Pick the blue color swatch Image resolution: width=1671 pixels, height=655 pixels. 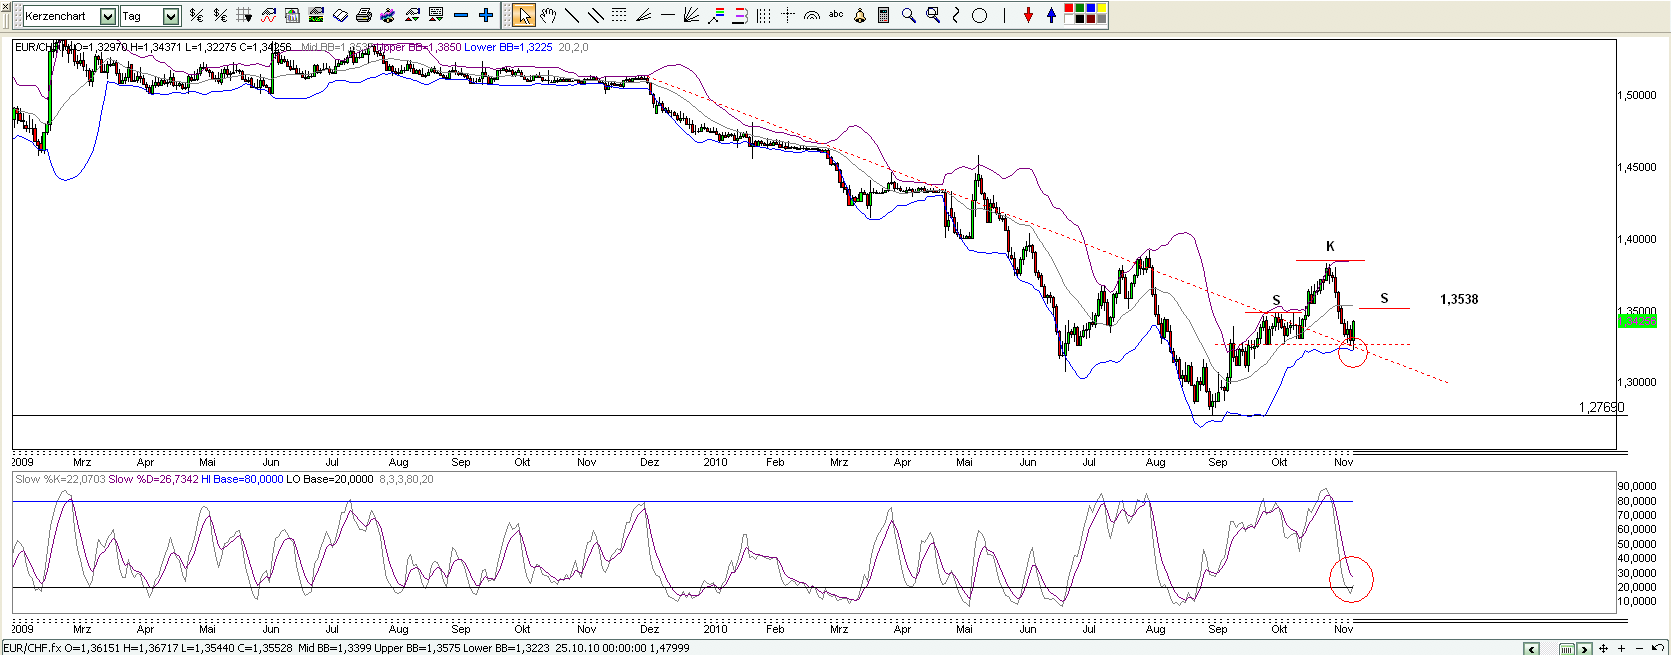click(x=1091, y=8)
